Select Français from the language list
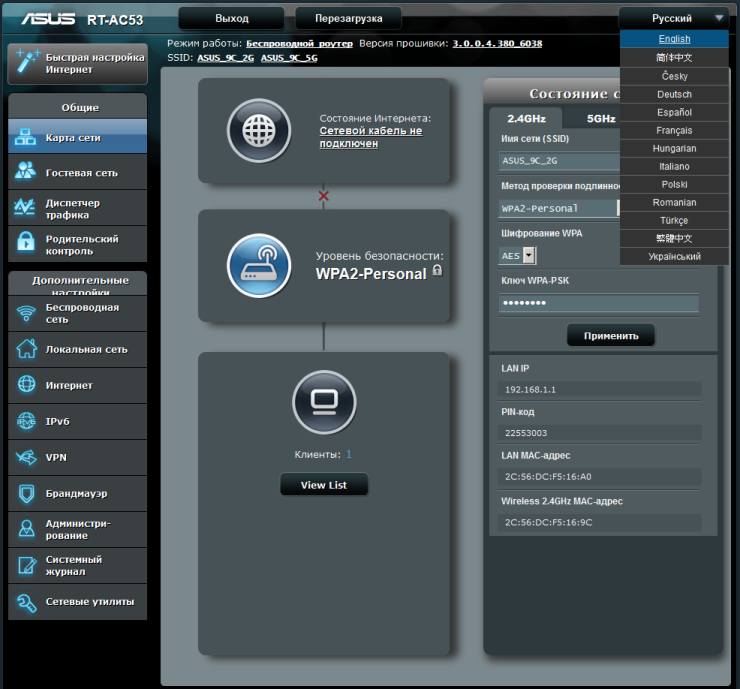The height and width of the screenshot is (689, 740). (674, 130)
